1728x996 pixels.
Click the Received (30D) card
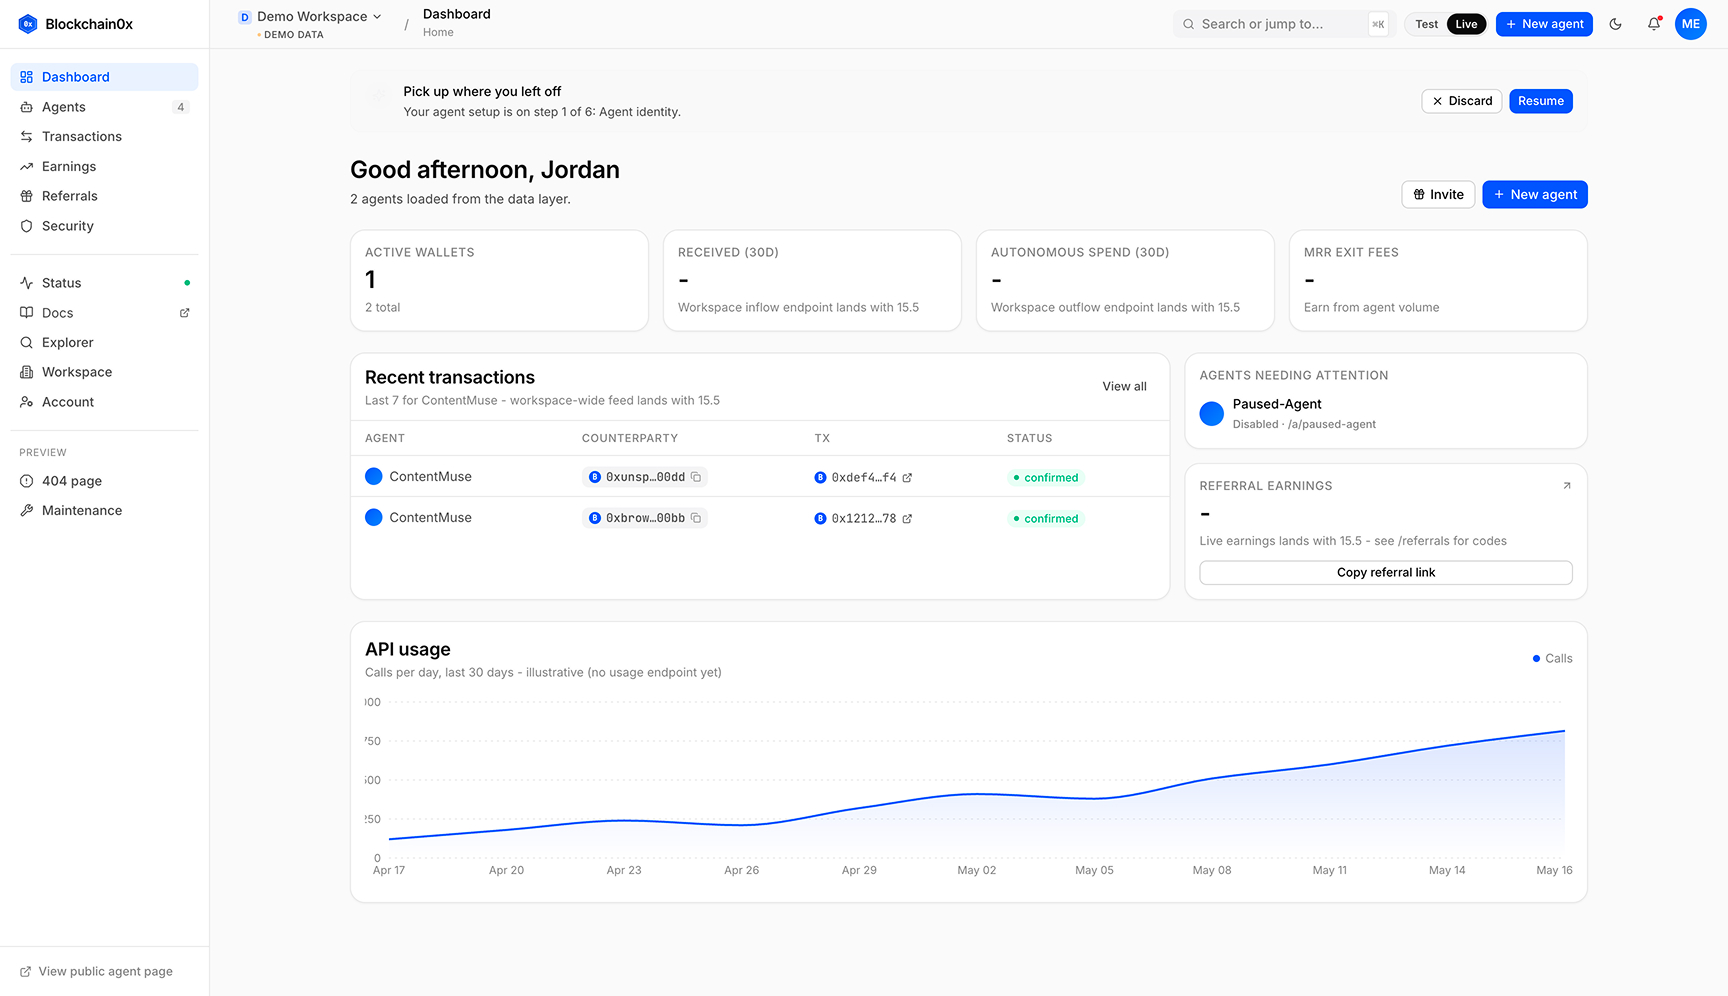click(x=812, y=281)
